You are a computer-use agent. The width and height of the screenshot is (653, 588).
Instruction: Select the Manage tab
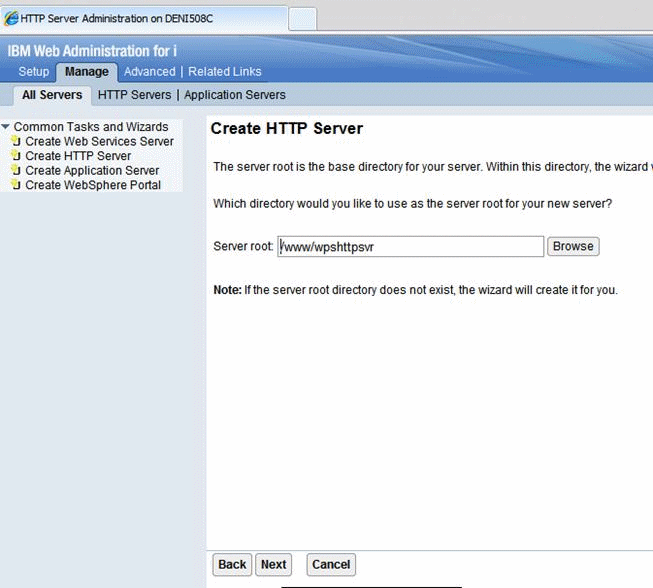(x=87, y=72)
